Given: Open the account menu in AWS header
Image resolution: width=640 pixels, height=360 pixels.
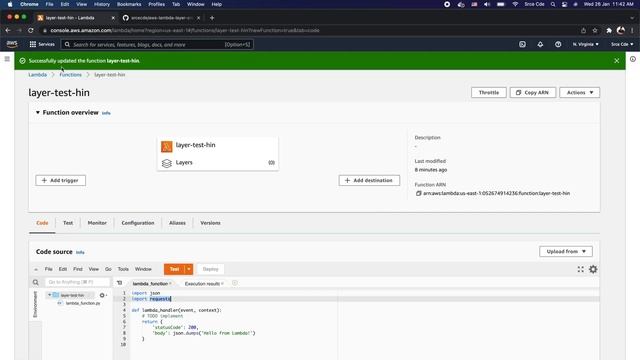Looking at the screenshot, I should (622, 44).
